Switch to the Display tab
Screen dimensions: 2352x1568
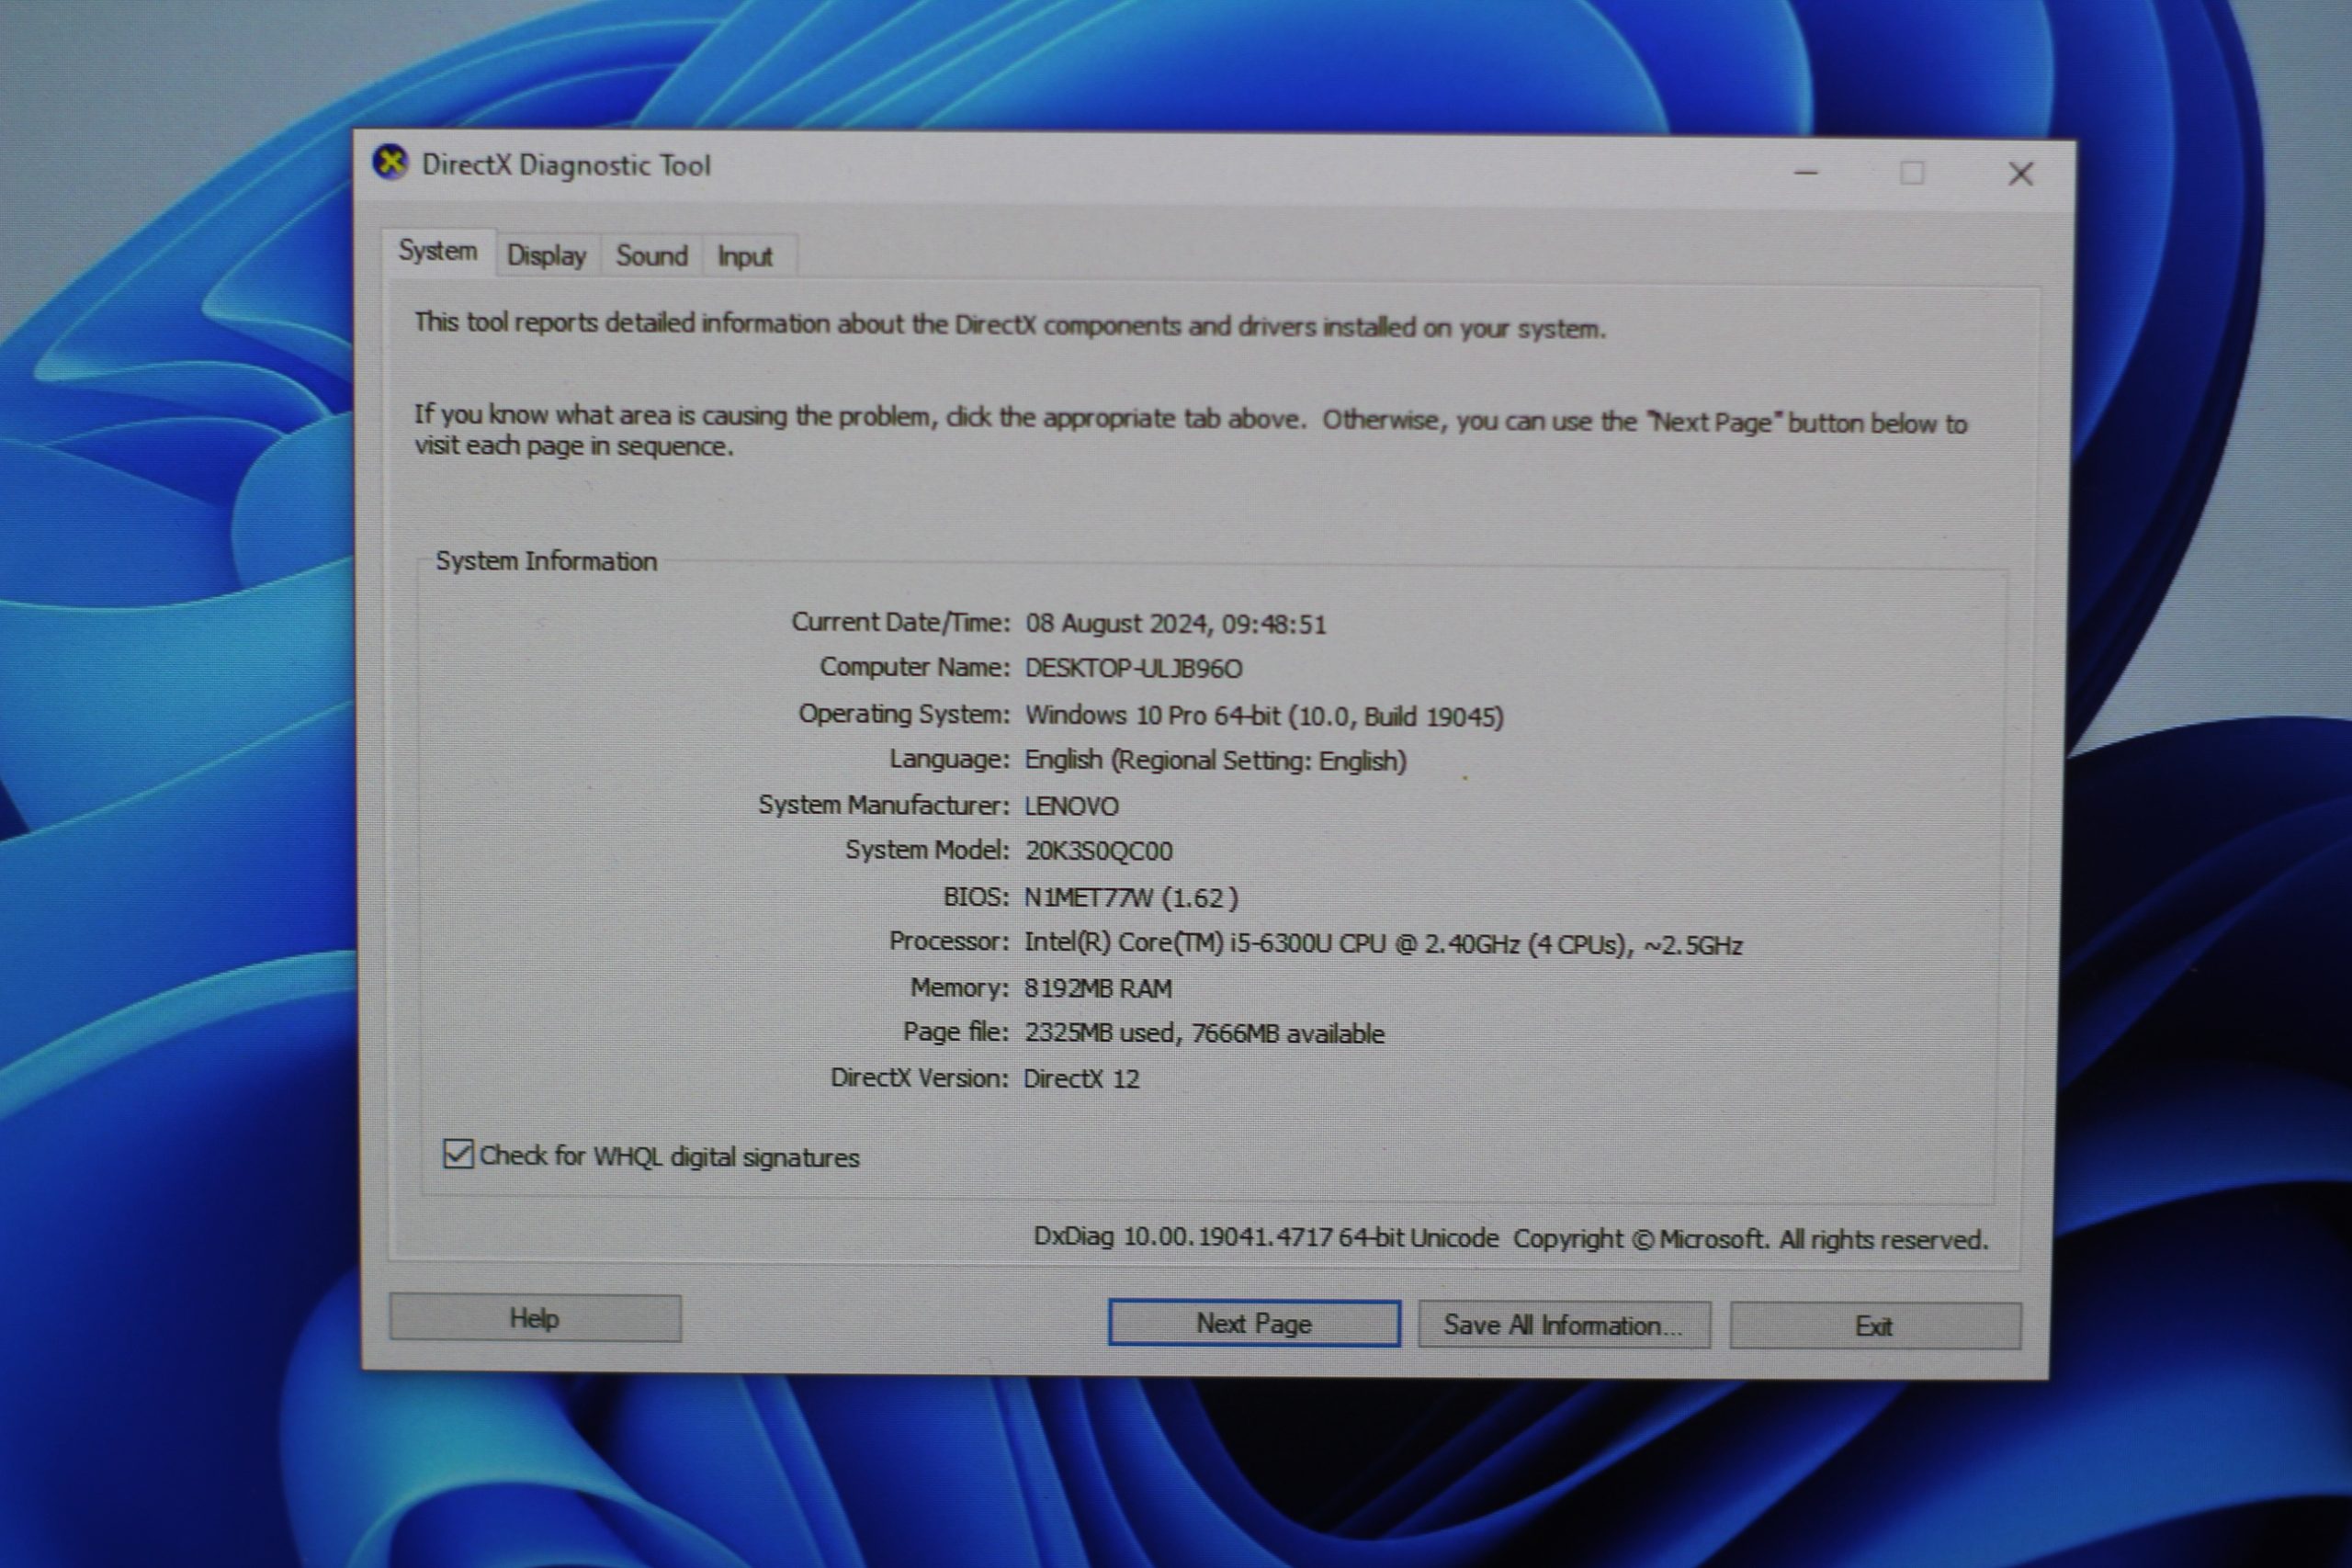point(546,256)
